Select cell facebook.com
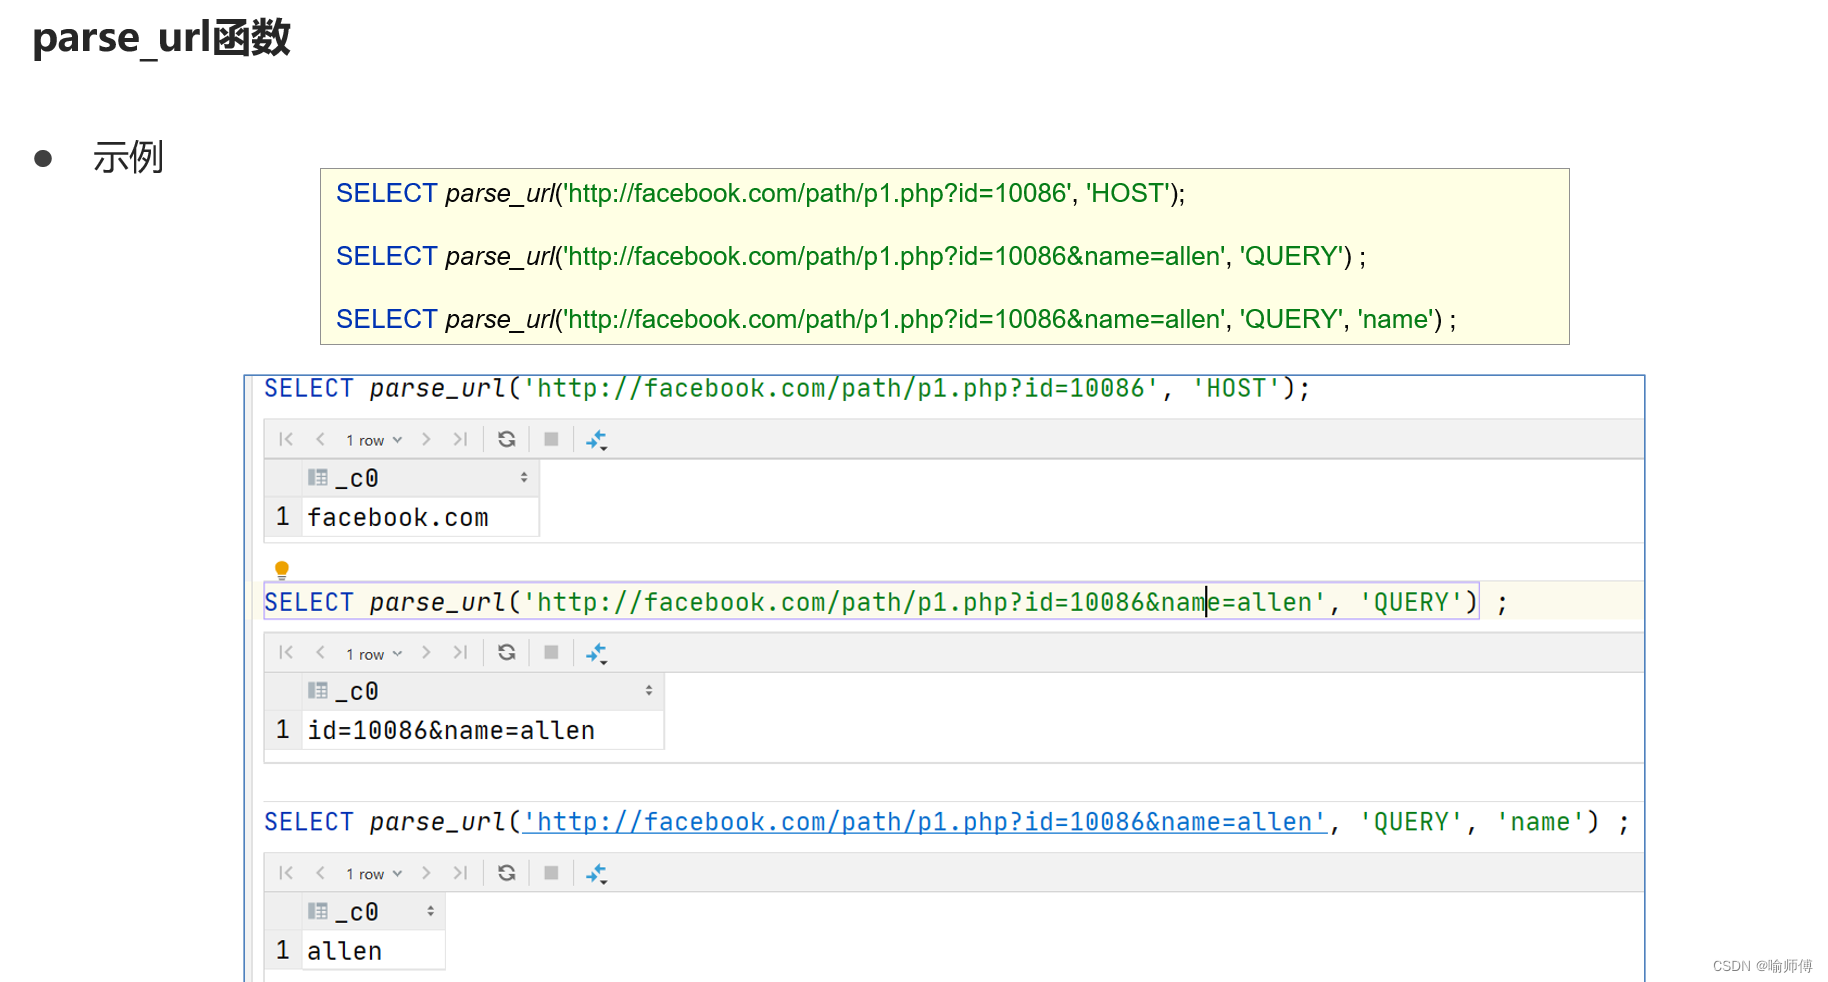 [420, 518]
